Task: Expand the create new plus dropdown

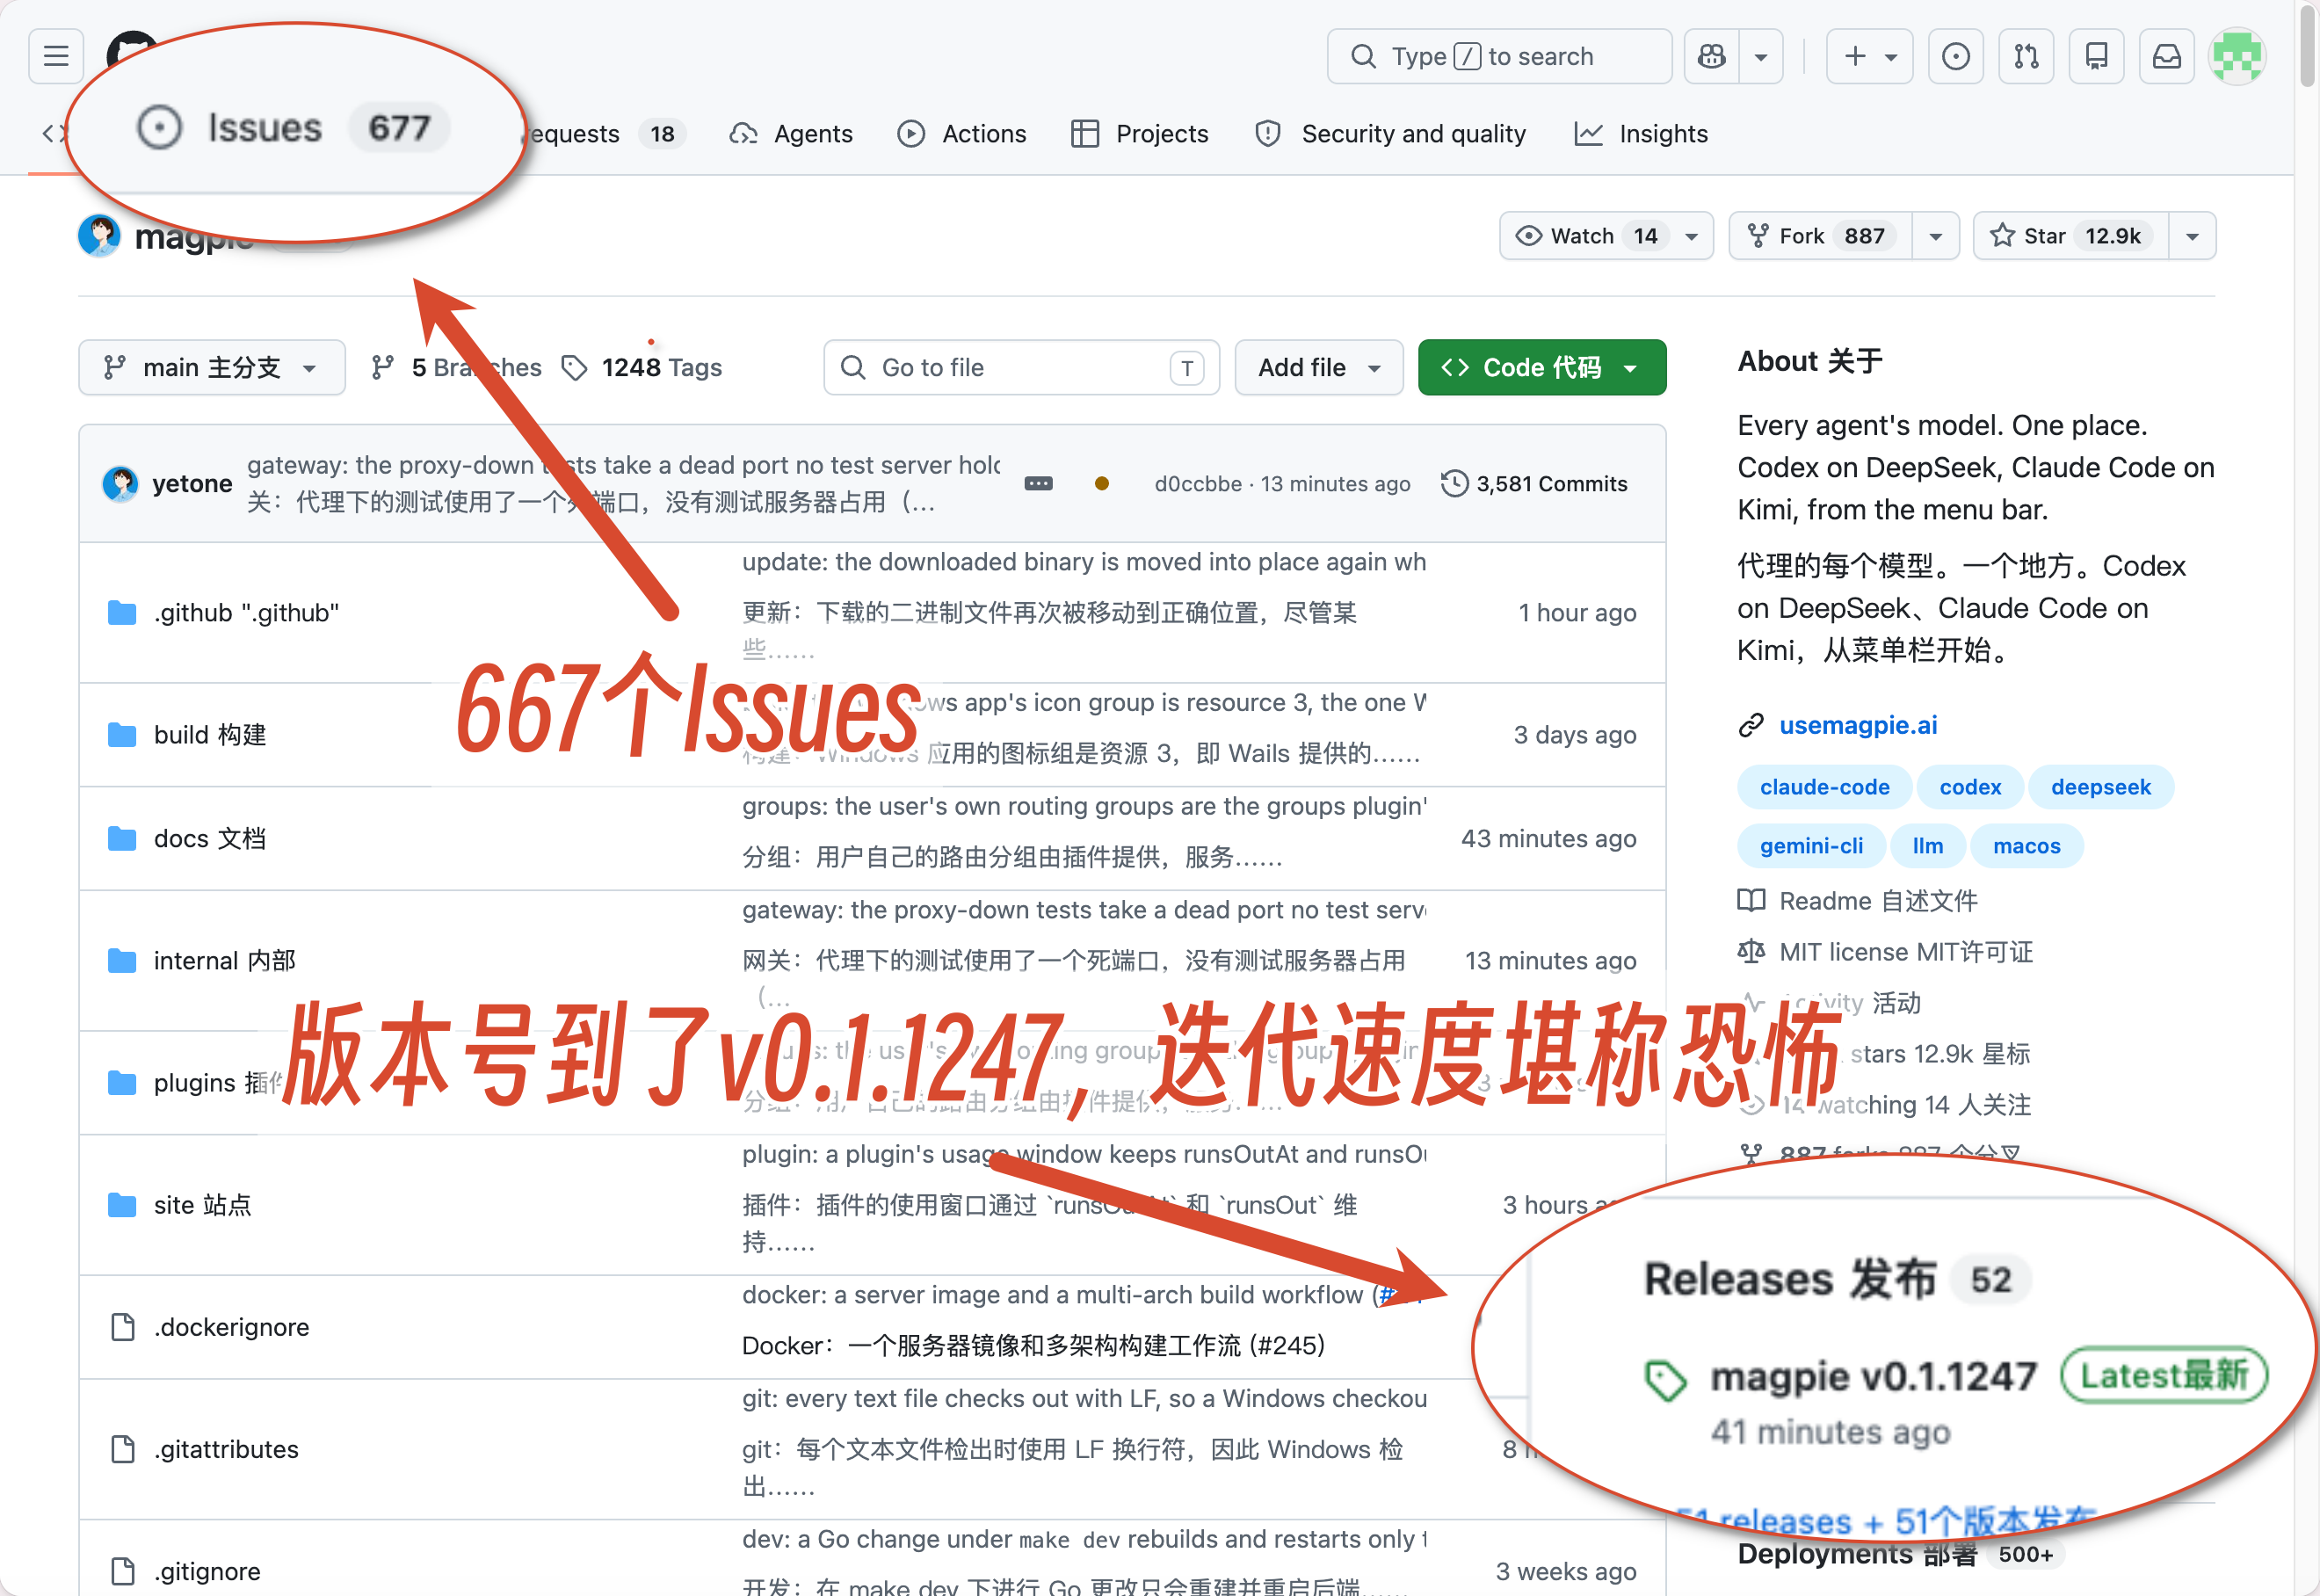Action: (1869, 56)
